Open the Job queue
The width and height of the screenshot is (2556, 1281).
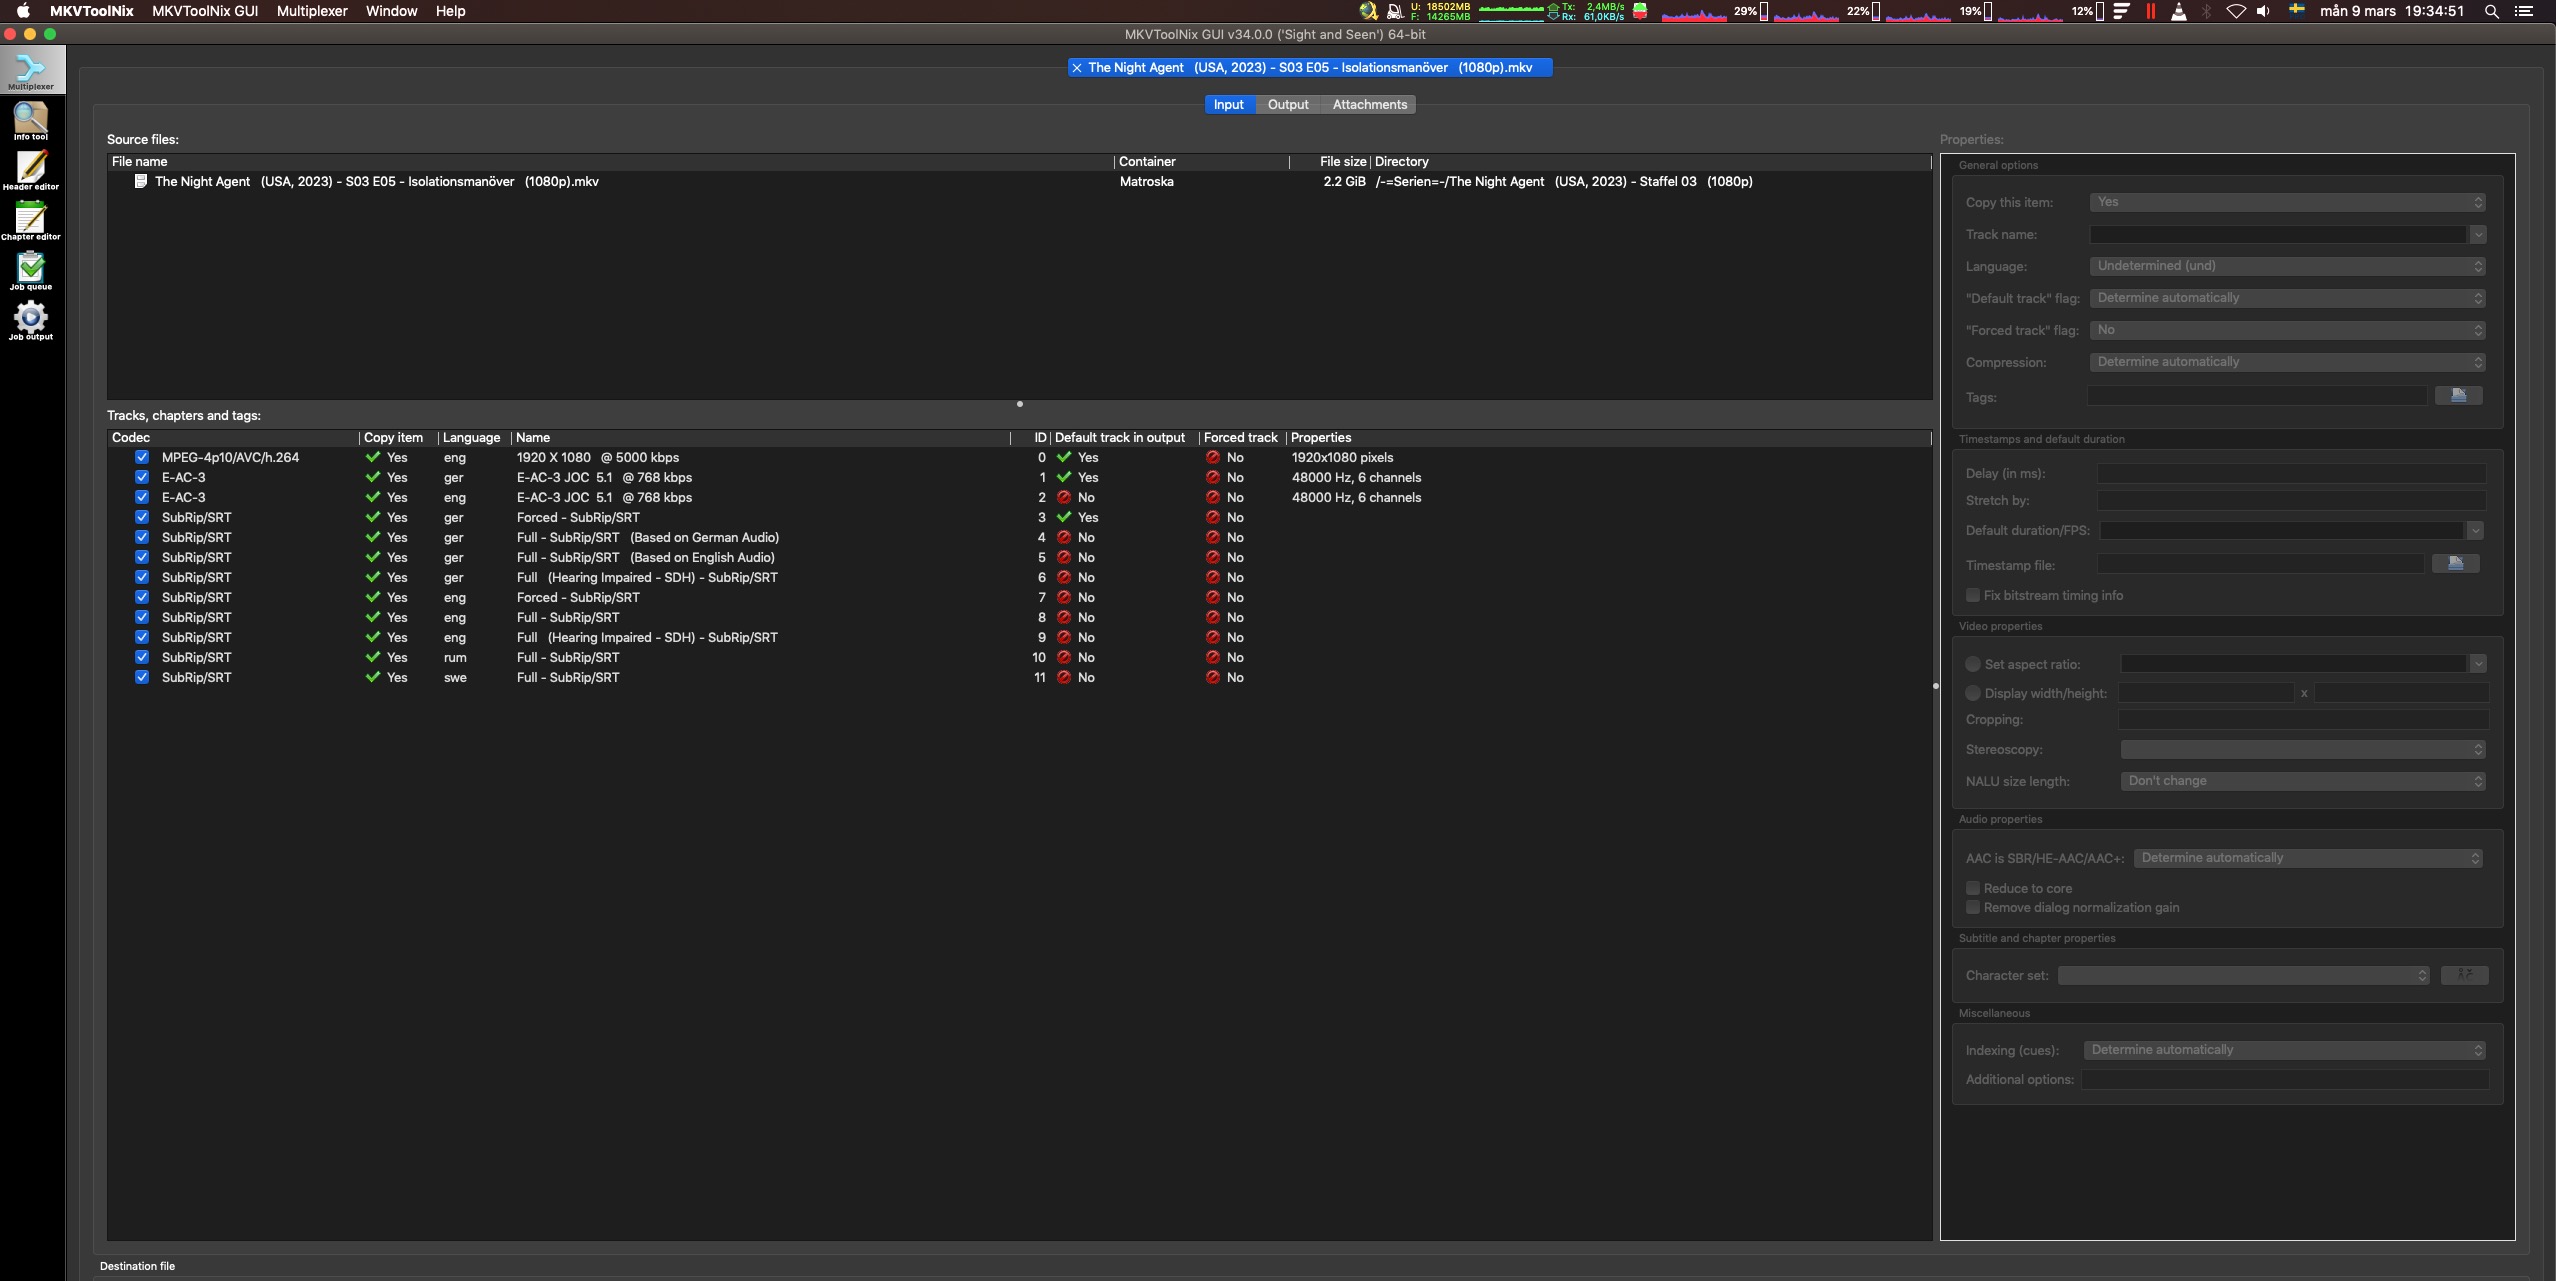(30, 271)
